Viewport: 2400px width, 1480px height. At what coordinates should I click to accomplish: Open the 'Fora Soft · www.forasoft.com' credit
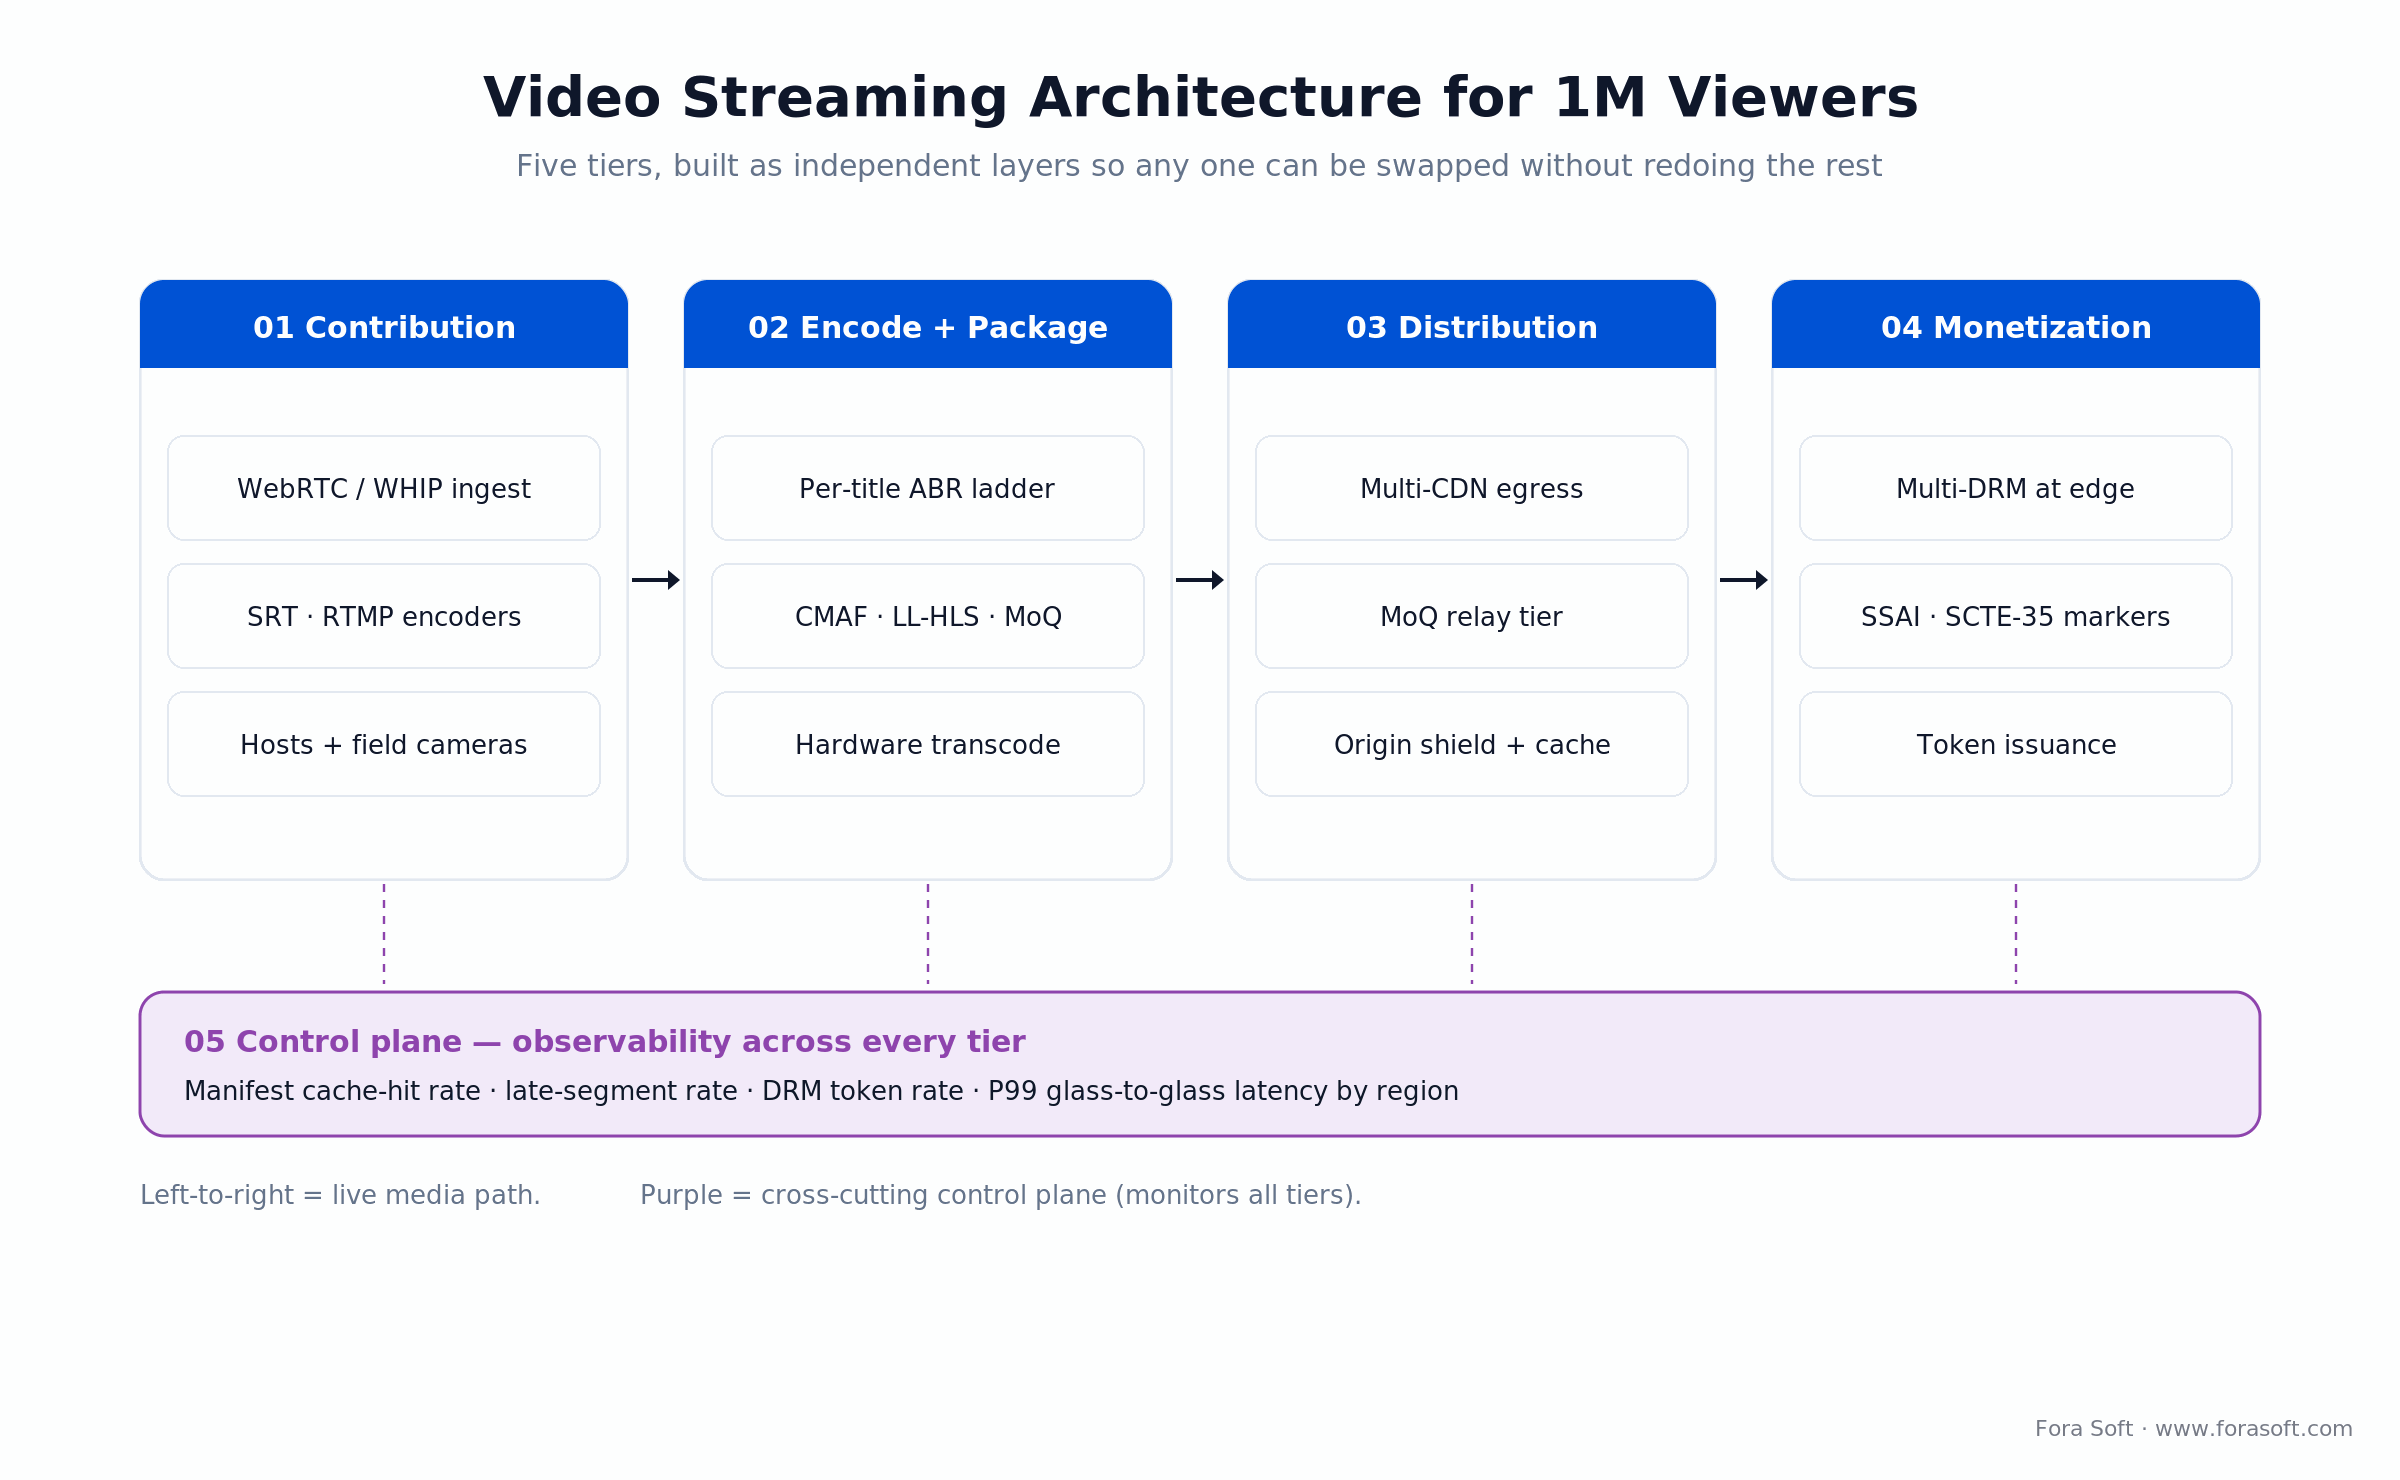(2194, 1429)
